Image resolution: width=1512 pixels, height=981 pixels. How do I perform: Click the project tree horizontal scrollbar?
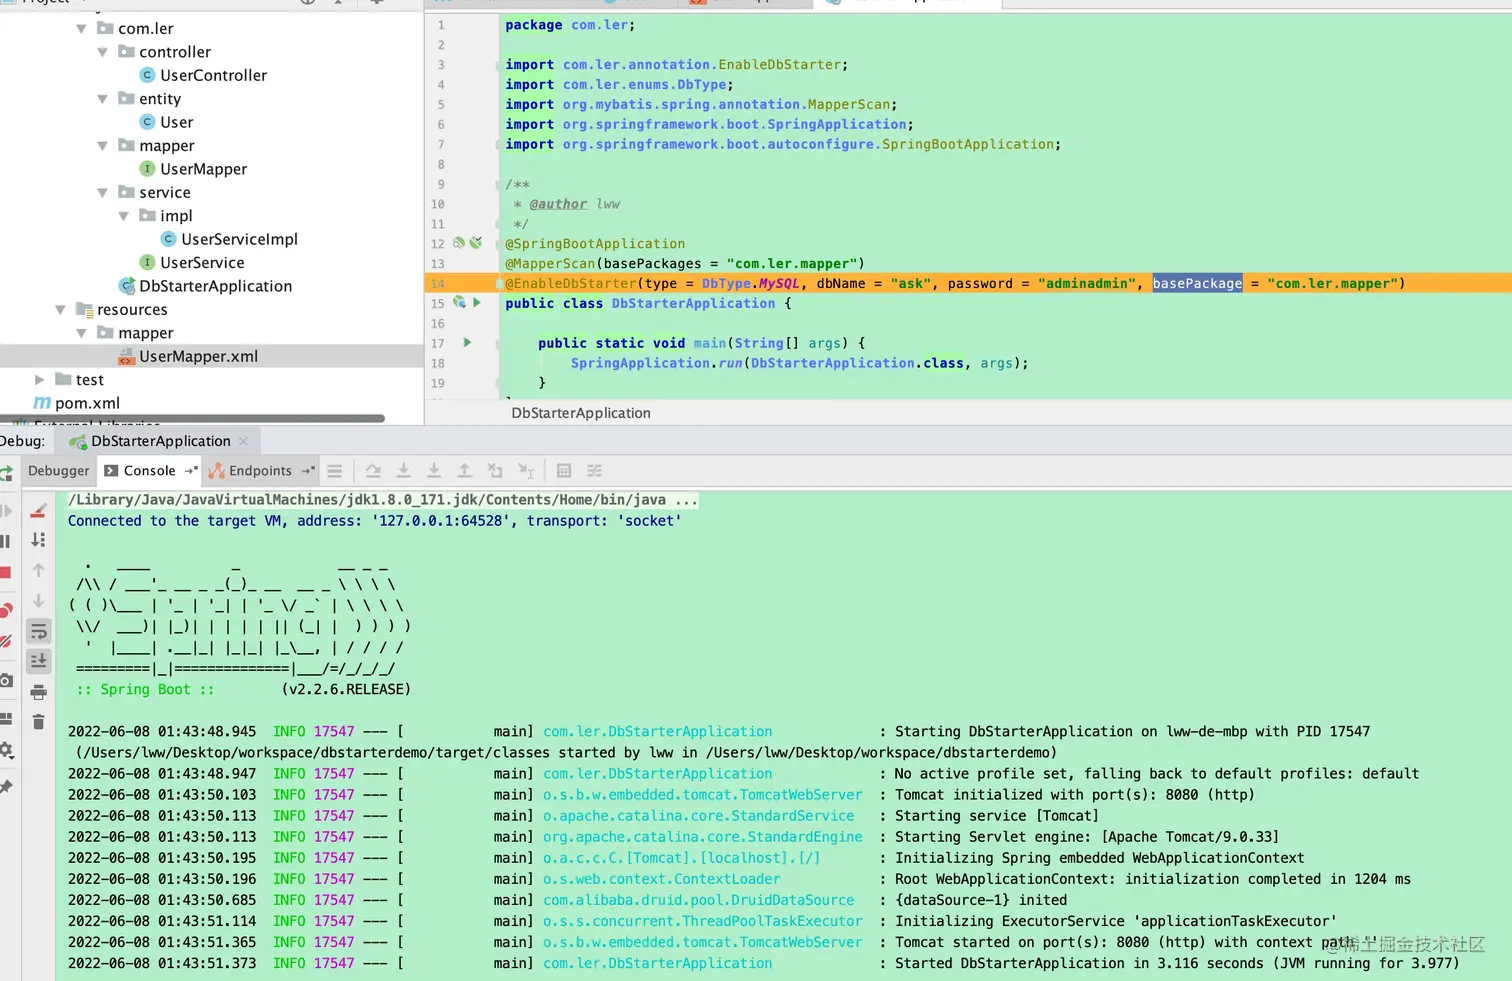[192, 418]
